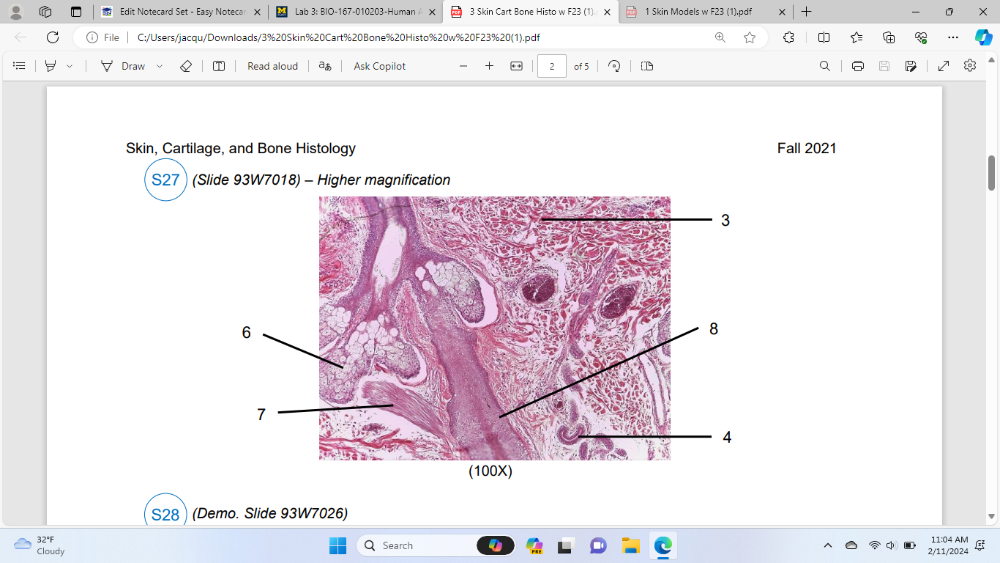Select the Erase tool
This screenshot has width=1000, height=563.
pyautogui.click(x=185, y=66)
